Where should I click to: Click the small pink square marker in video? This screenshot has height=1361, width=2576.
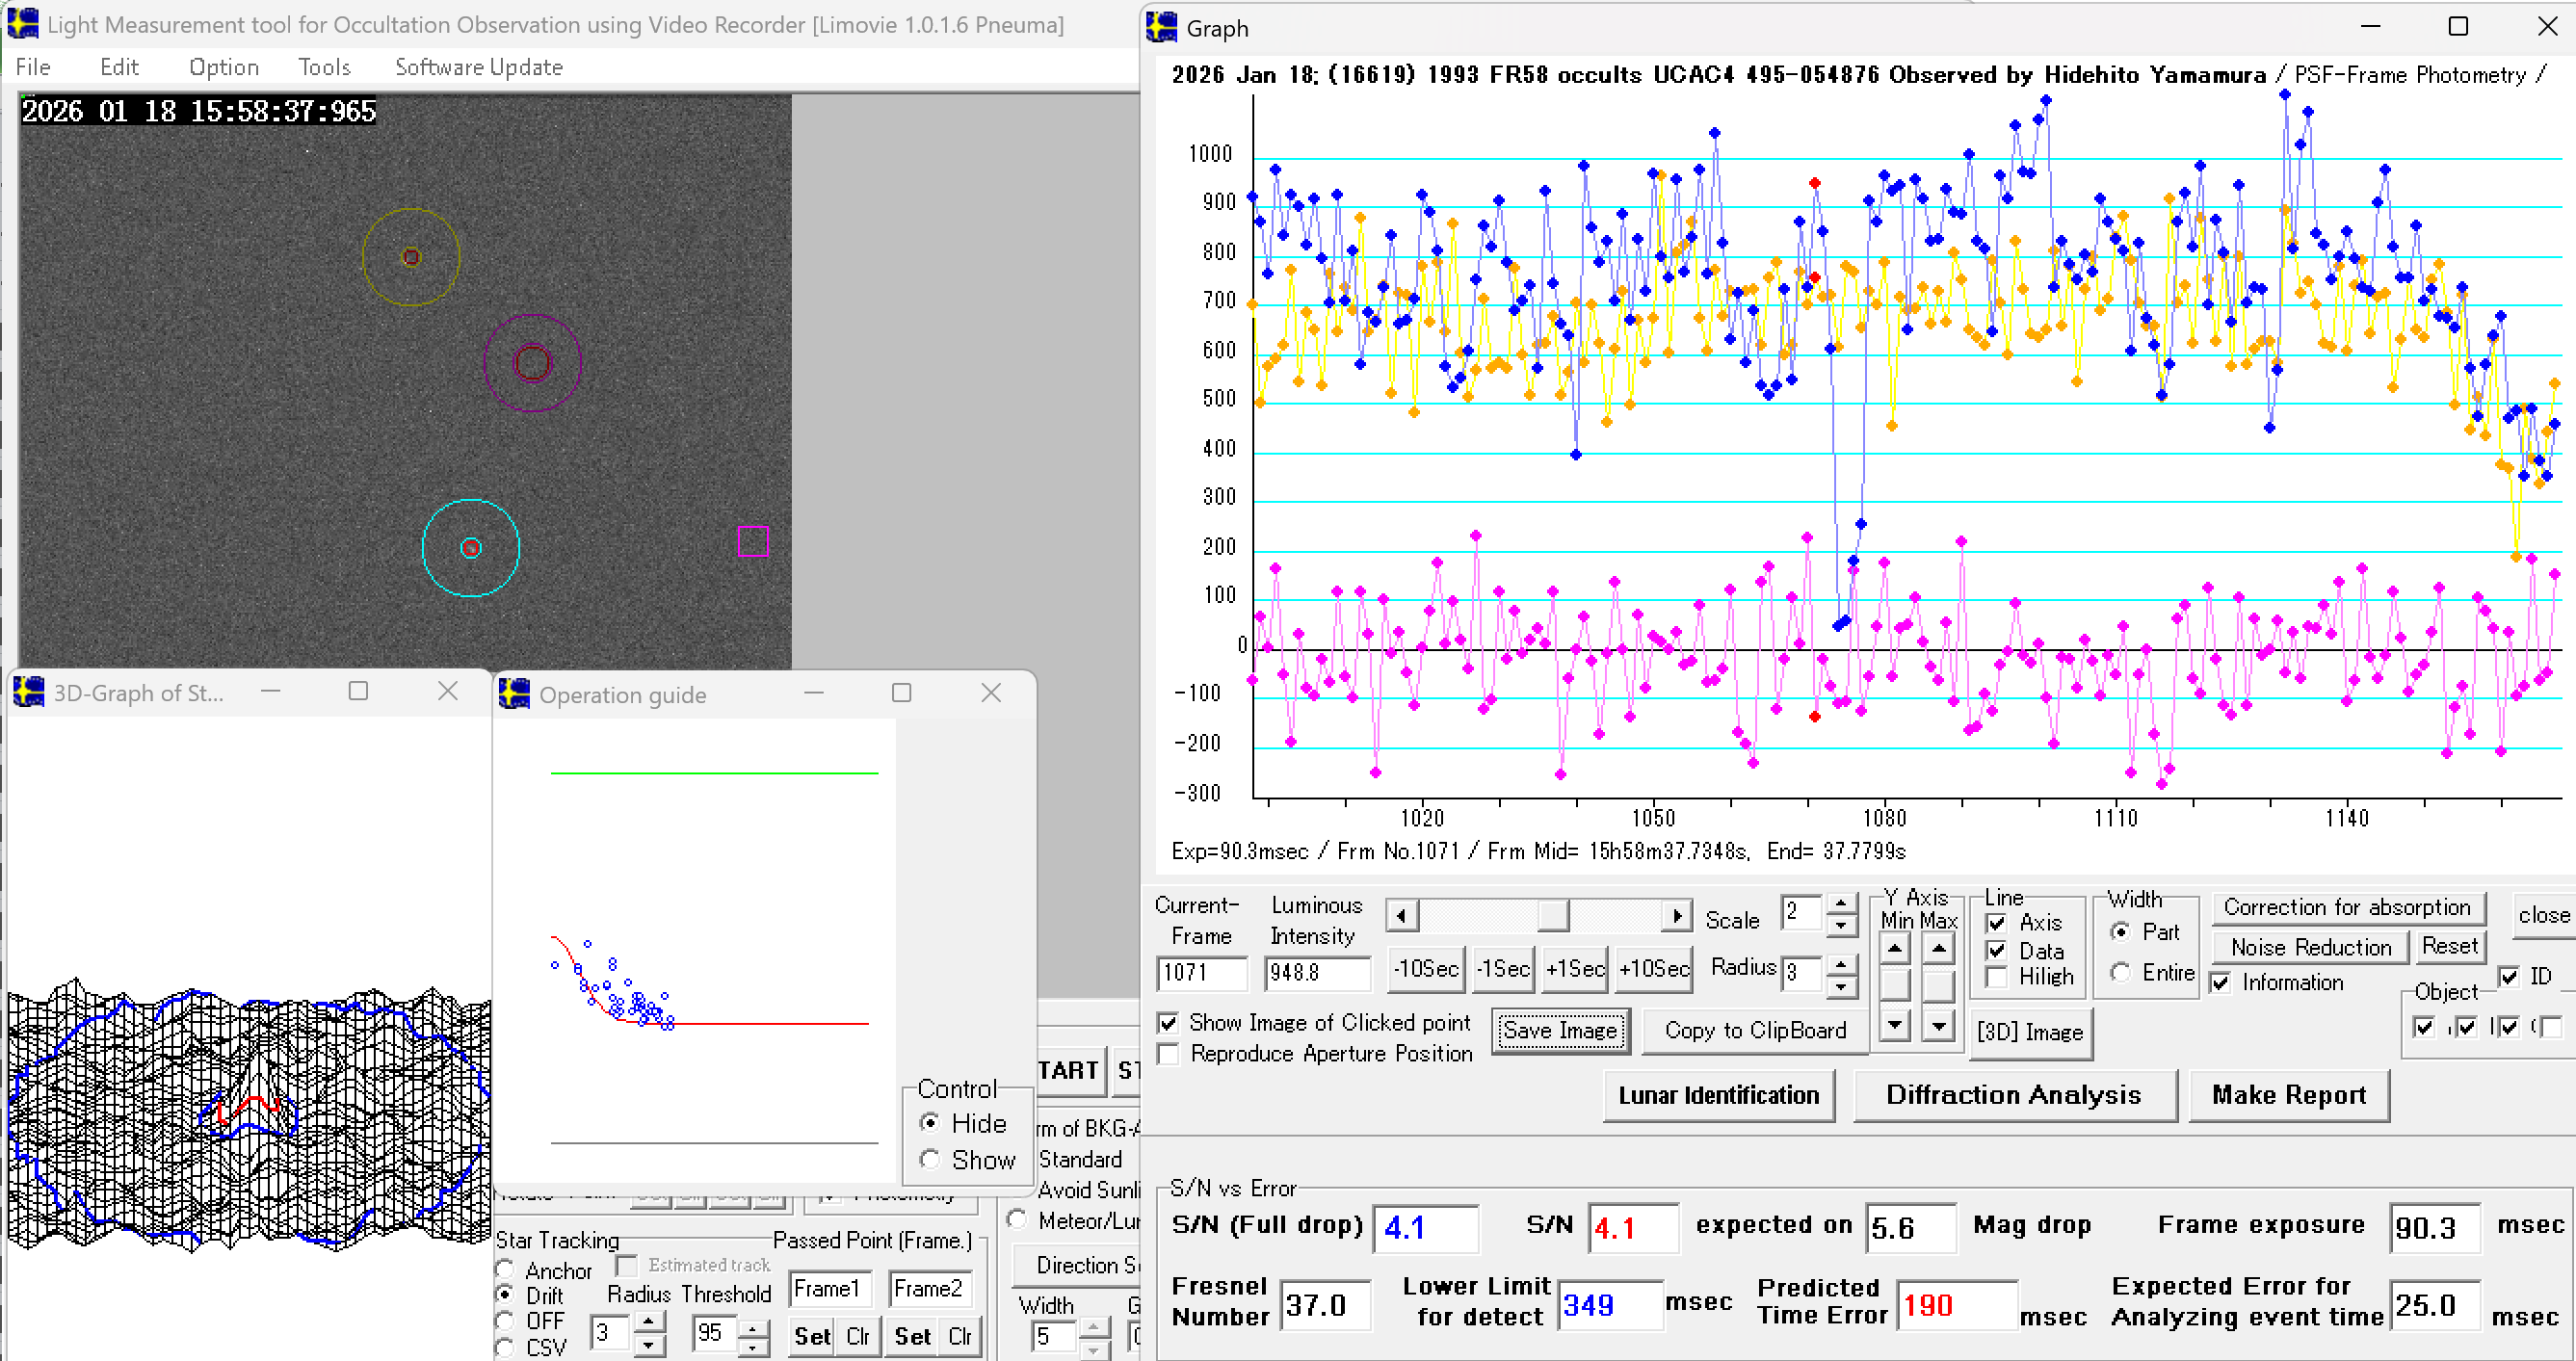click(x=752, y=541)
